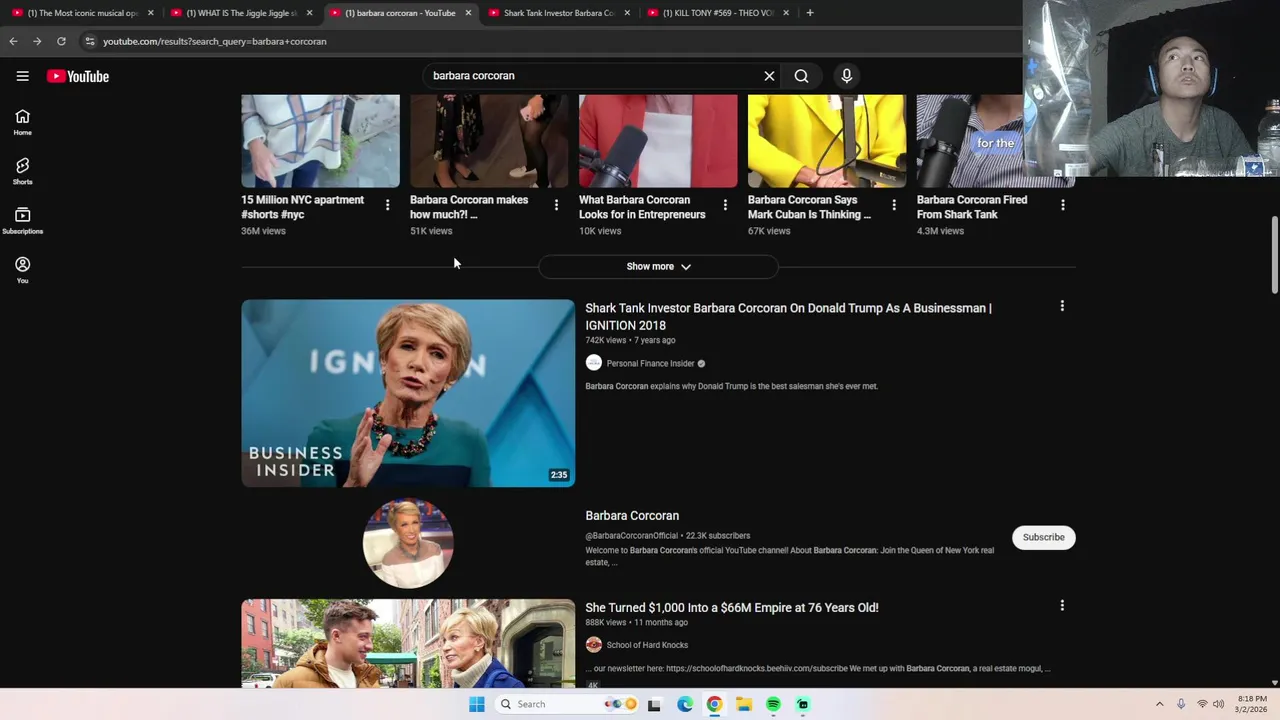This screenshot has width=1280, height=720.
Task: Click the page vertical scrollbar thumb
Action: tap(1274, 255)
